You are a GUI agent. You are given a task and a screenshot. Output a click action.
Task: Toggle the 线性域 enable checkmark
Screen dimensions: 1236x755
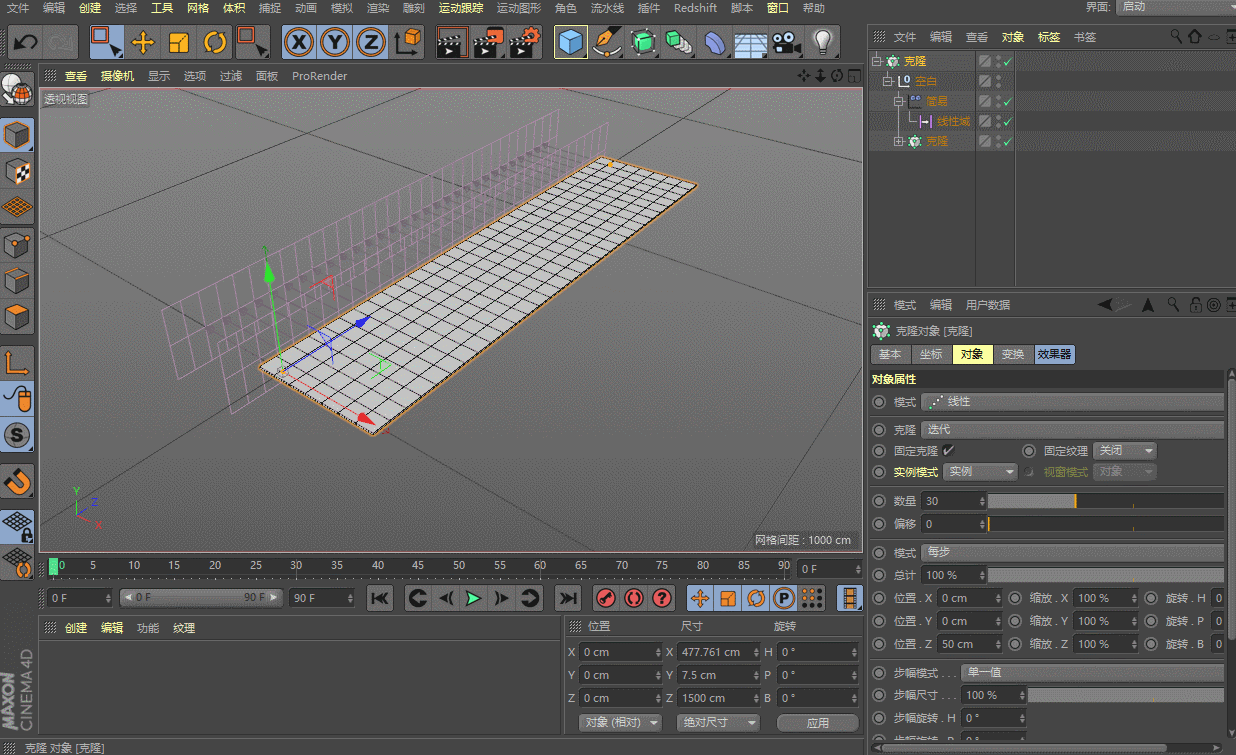point(1008,122)
